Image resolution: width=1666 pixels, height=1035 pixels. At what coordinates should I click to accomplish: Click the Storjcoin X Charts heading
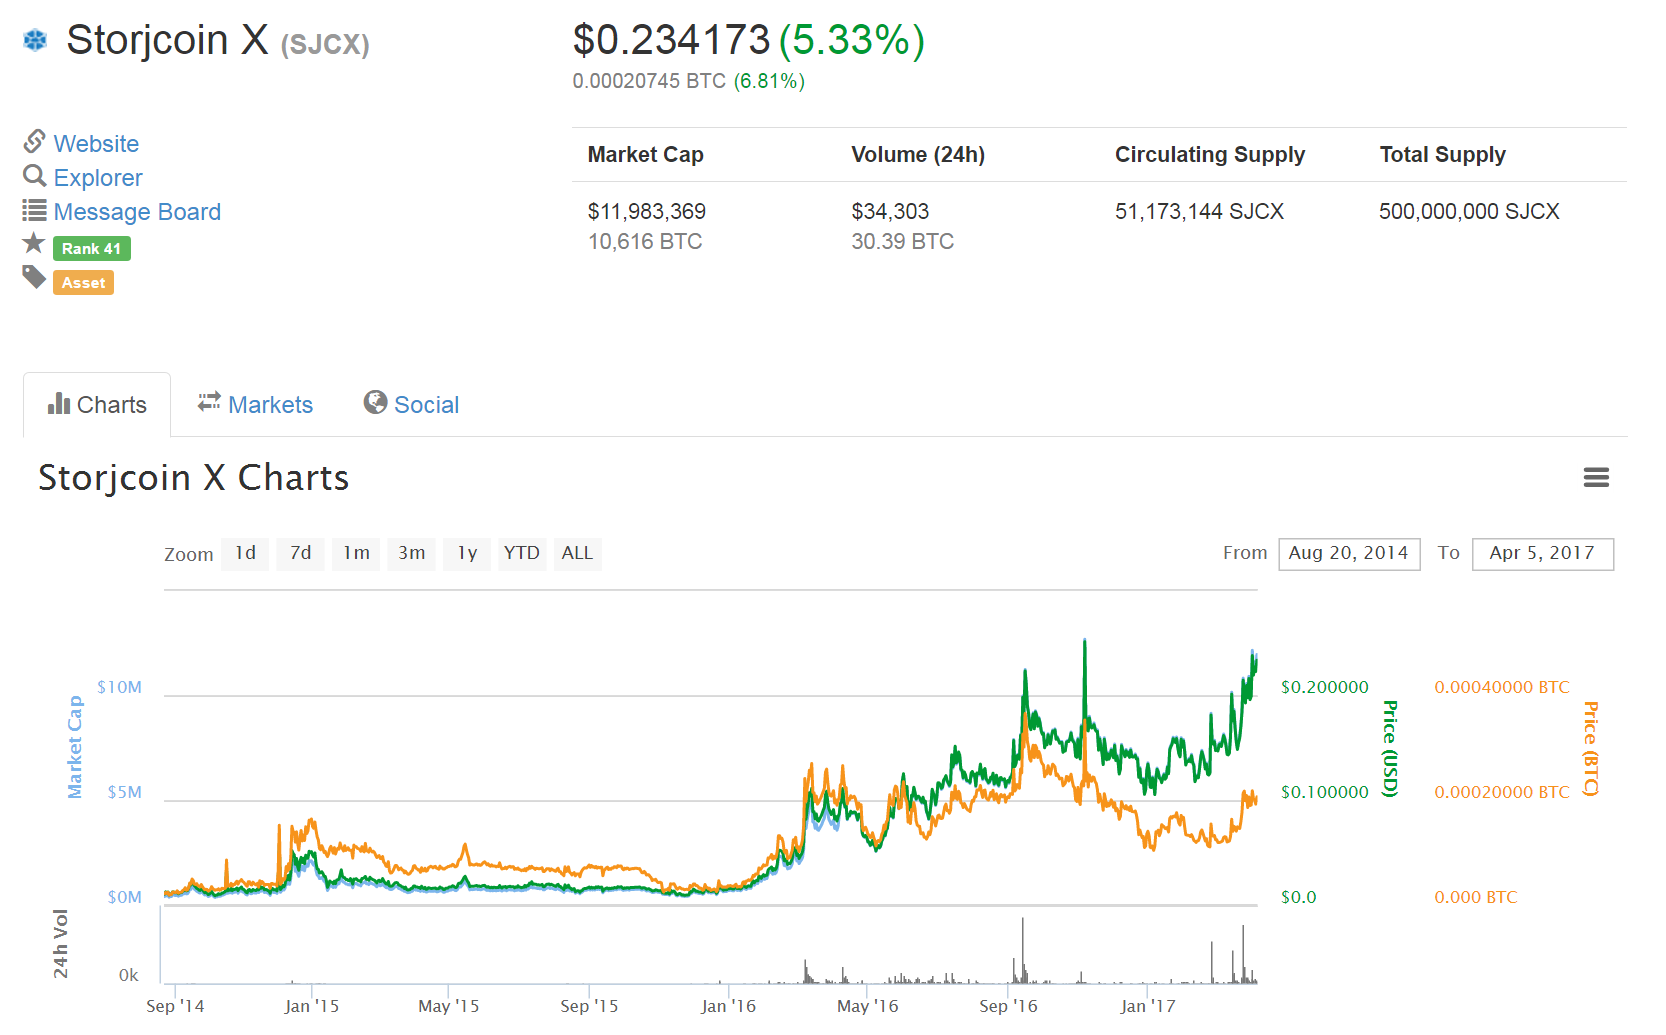(x=194, y=478)
